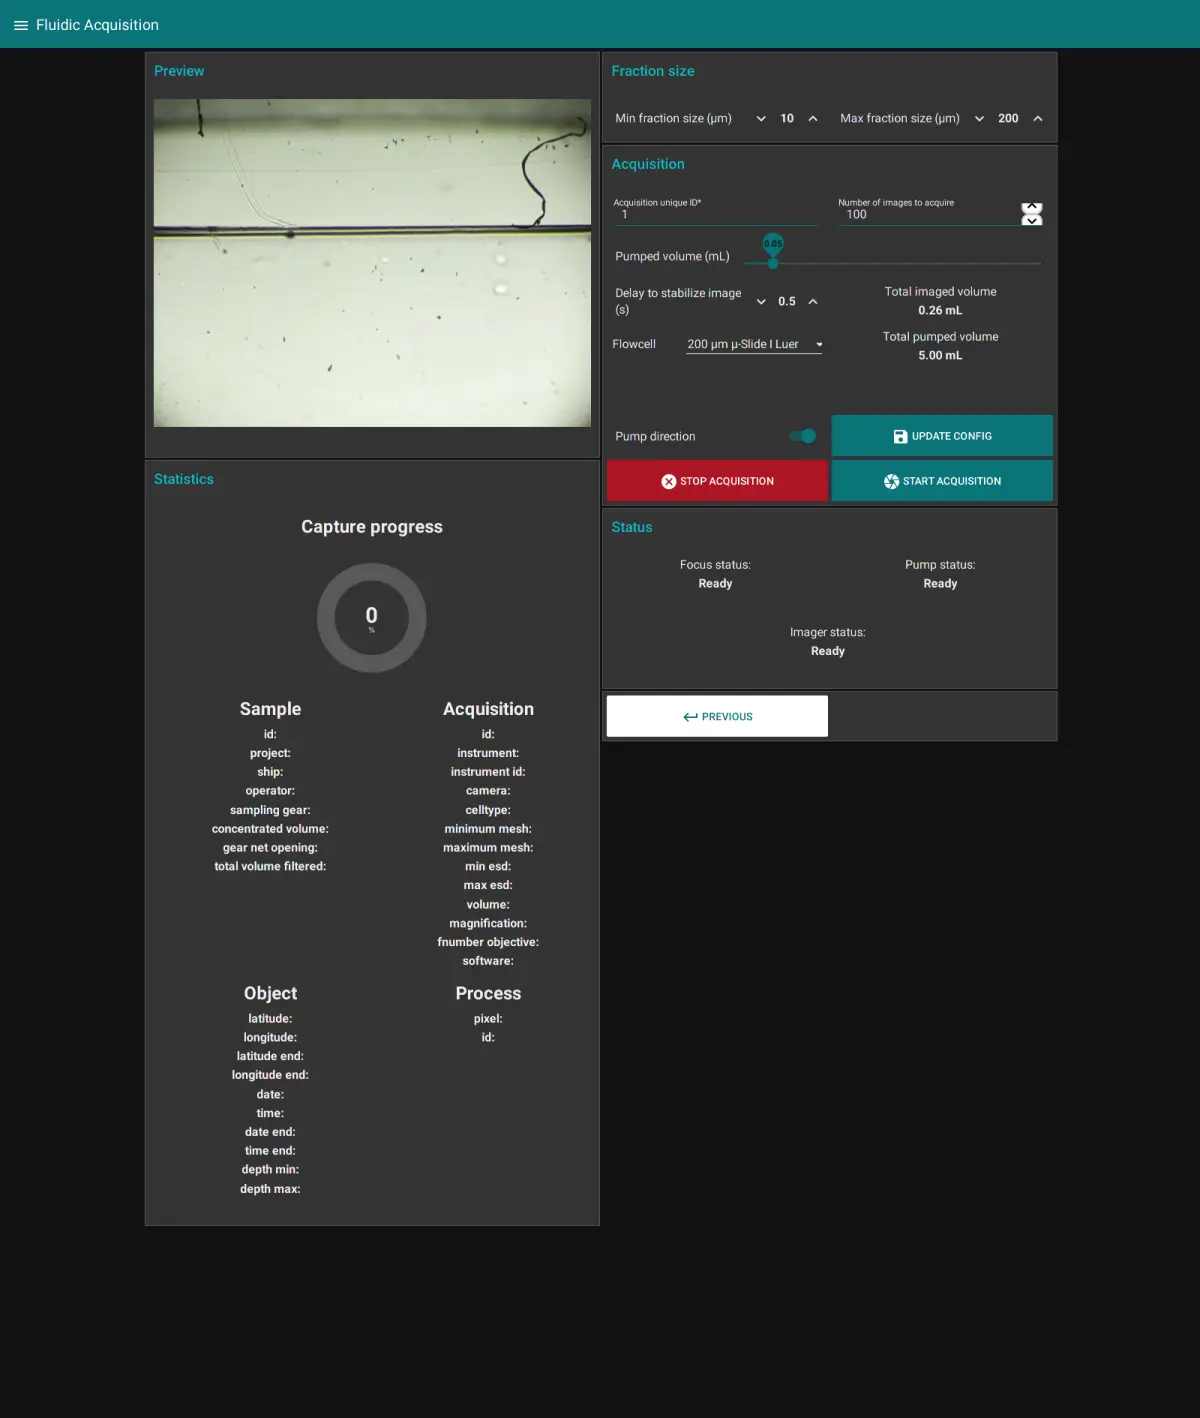Click the Pumped volume slider handle
This screenshot has height=1418, width=1200.
[x=773, y=262]
